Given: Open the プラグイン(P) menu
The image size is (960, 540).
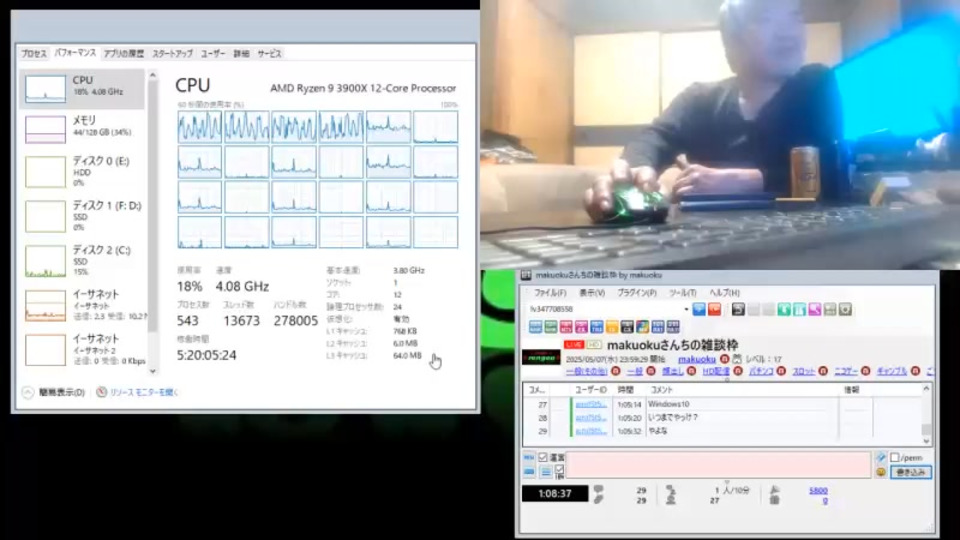Looking at the screenshot, I should pyautogui.click(x=637, y=293).
